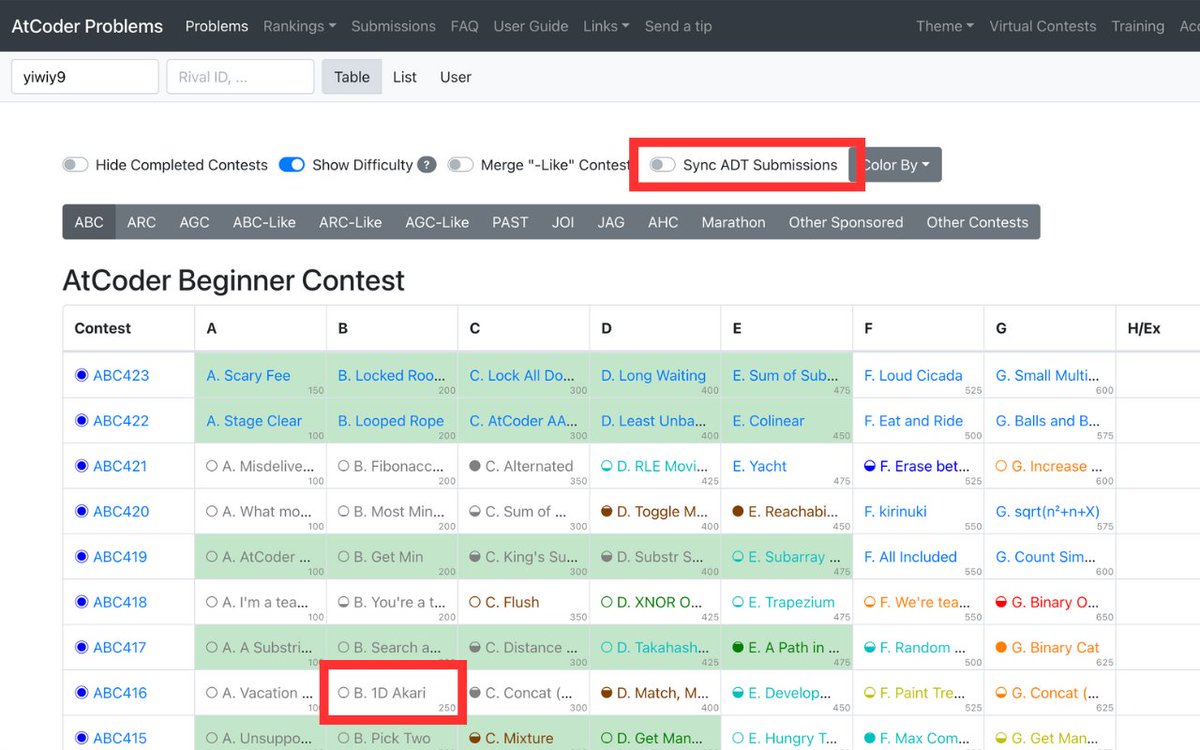Click difficulty circle of G. Binary Cat problem
Image resolution: width=1200 pixels, height=750 pixels.
click(1002, 648)
